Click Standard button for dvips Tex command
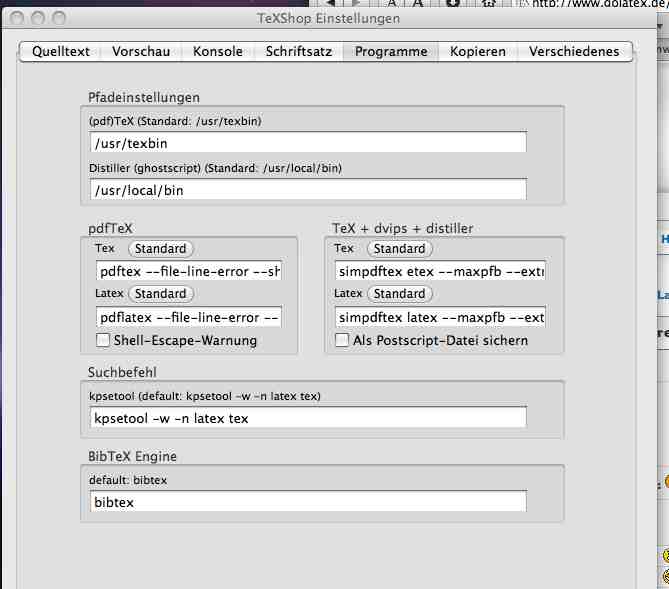The image size is (669, 589). pyautogui.click(x=399, y=248)
